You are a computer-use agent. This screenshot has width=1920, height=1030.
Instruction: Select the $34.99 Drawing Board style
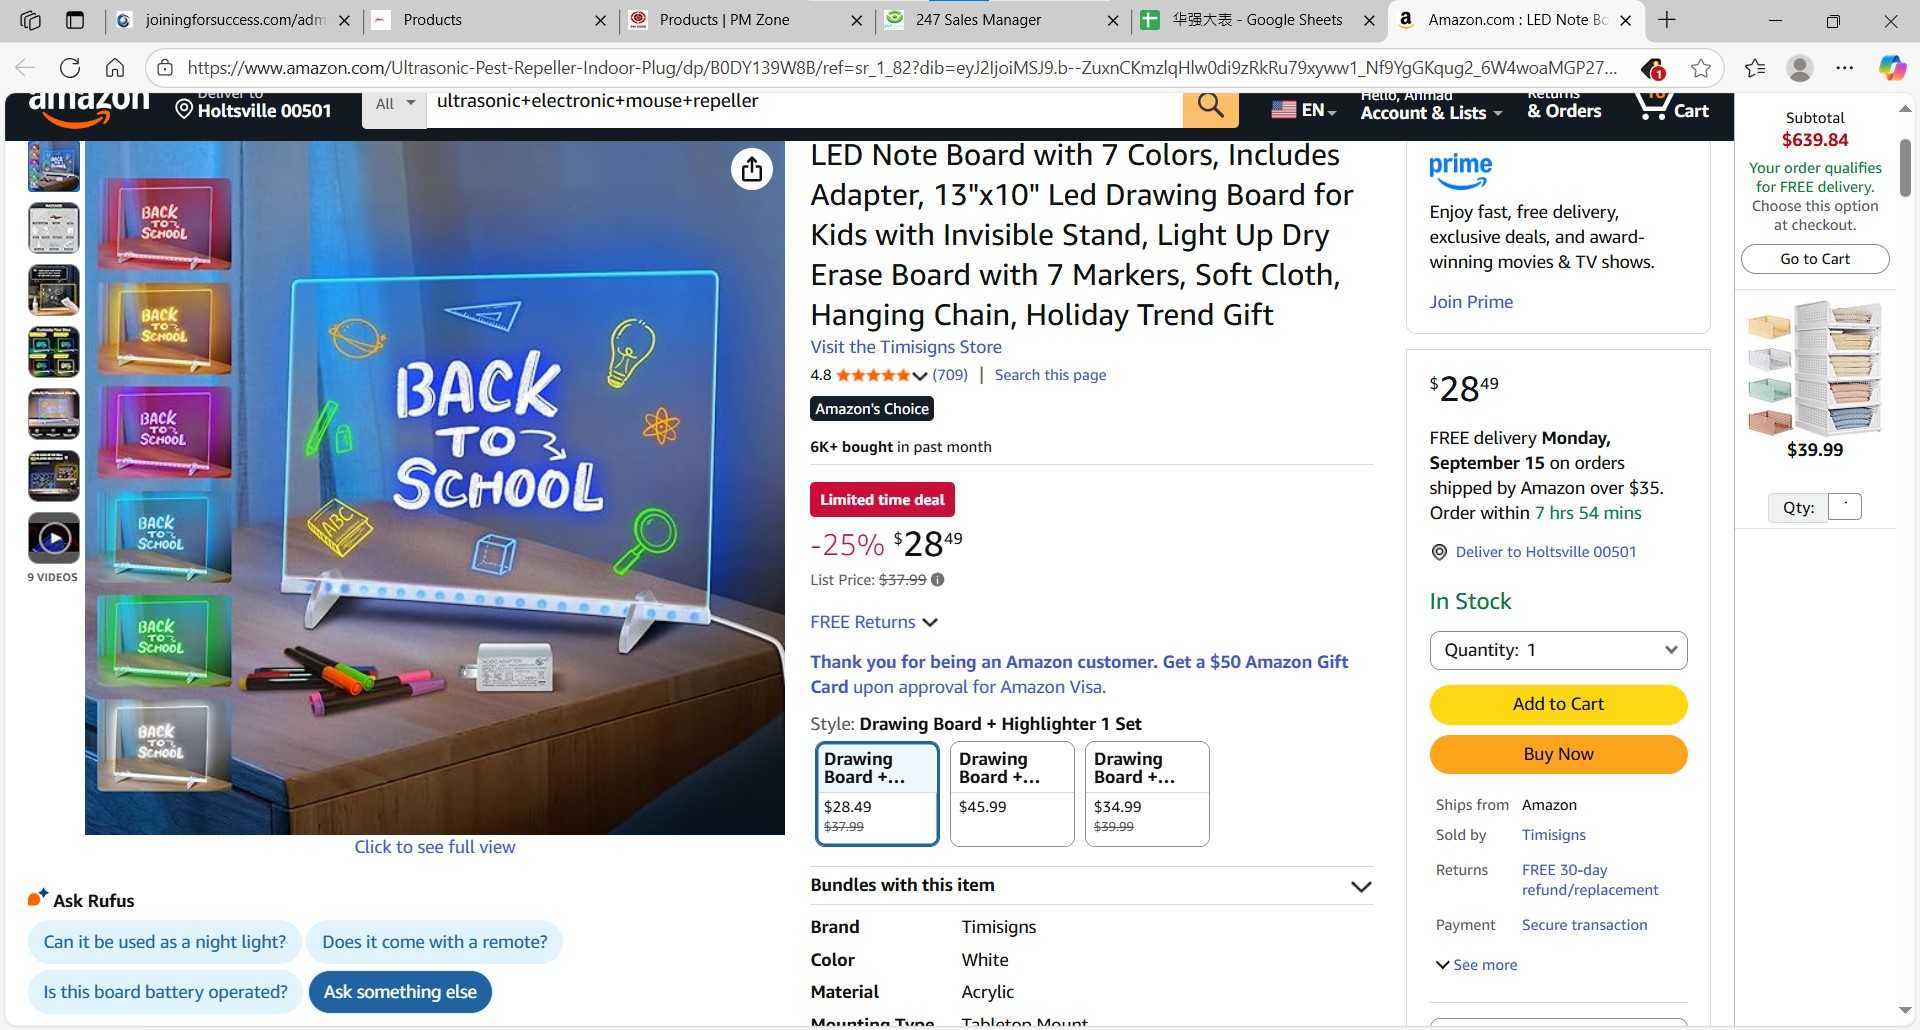(1147, 794)
